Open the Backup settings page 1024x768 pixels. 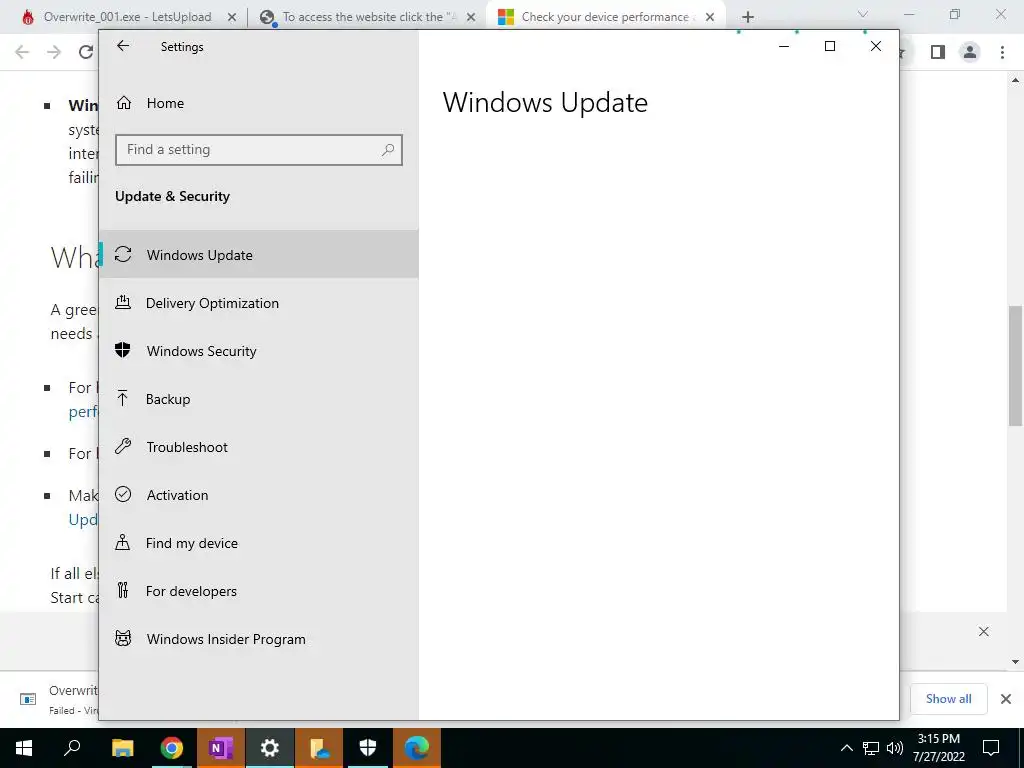259,399
